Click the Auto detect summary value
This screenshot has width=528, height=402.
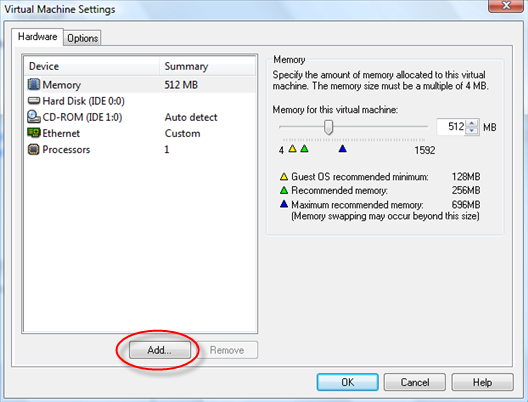tap(191, 117)
